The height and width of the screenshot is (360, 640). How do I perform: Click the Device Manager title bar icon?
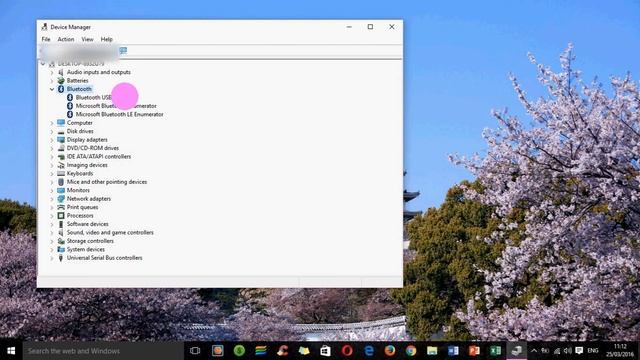point(44,27)
